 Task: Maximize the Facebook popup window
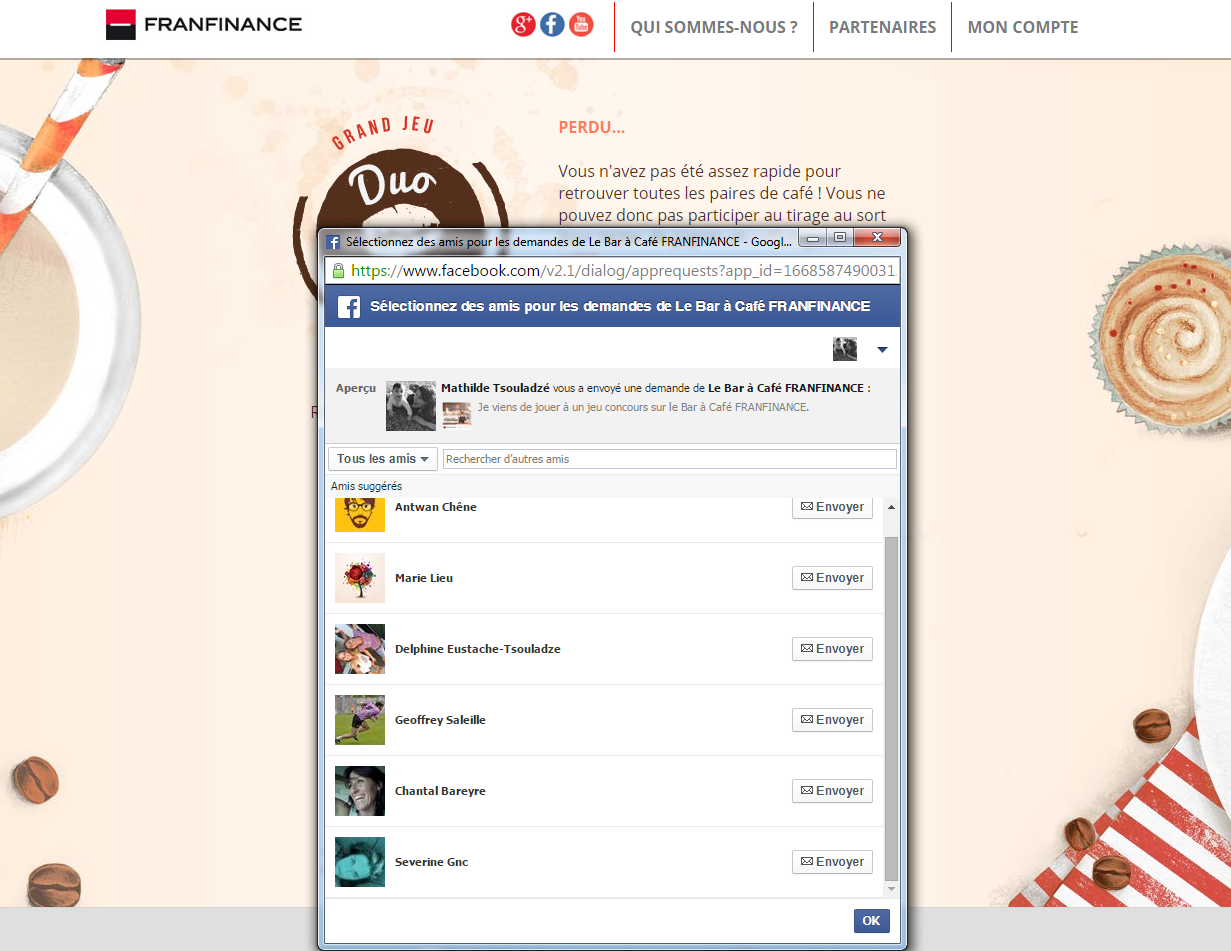[x=840, y=239]
